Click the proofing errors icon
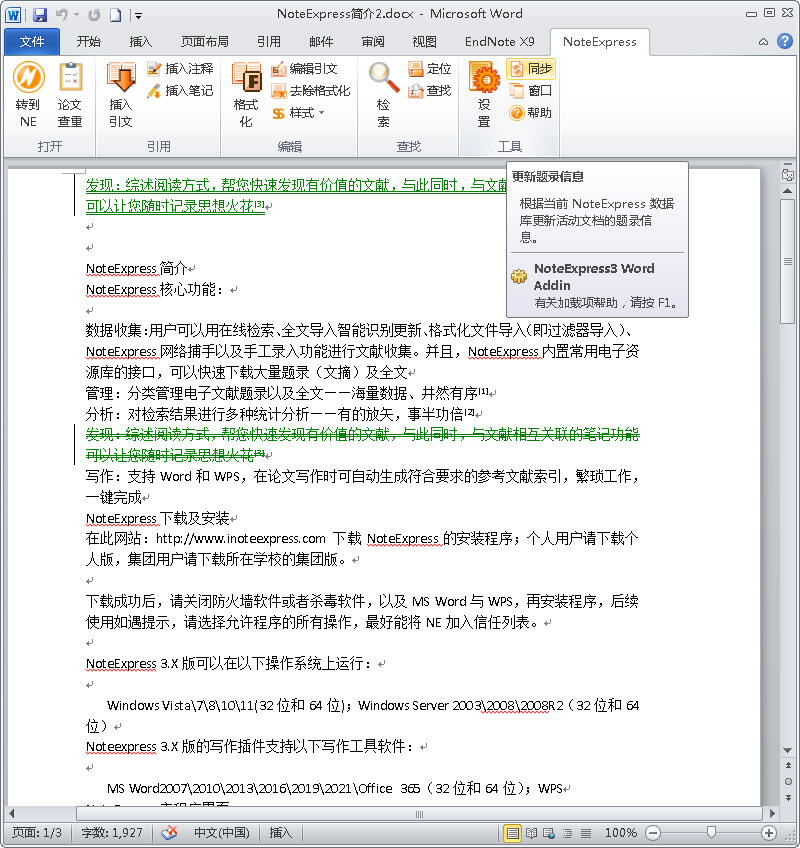The width and height of the screenshot is (800, 848). coord(169,833)
